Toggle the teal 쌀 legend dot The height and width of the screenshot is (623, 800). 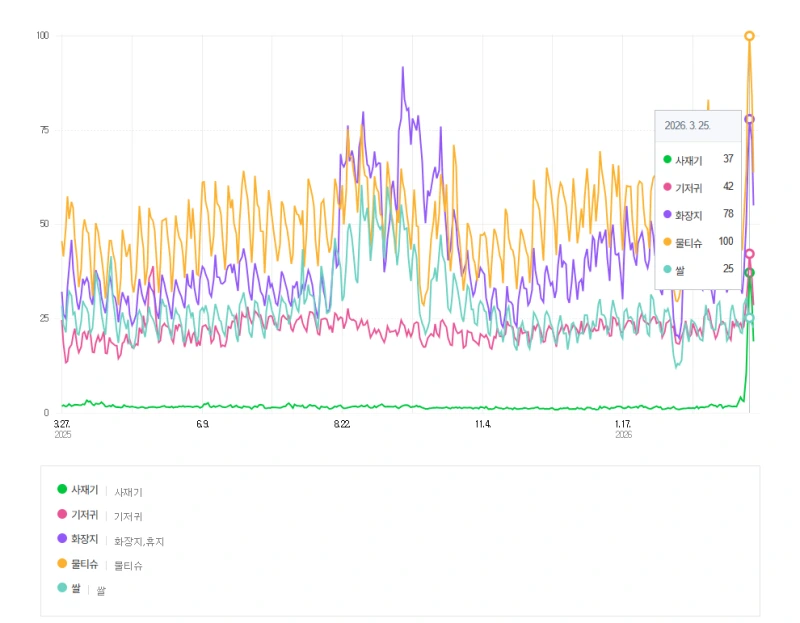[x=62, y=587]
